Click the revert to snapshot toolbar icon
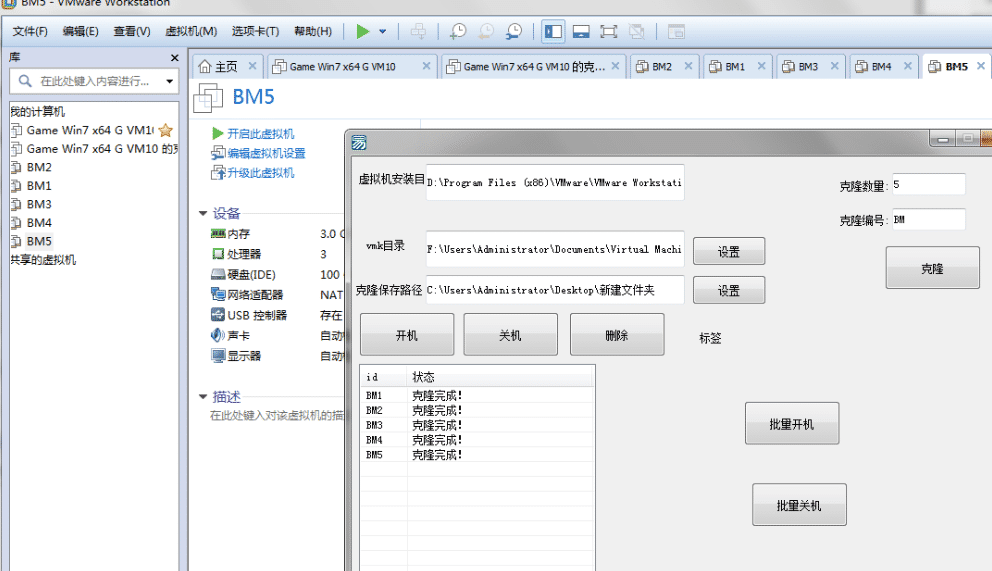 pyautogui.click(x=486, y=32)
